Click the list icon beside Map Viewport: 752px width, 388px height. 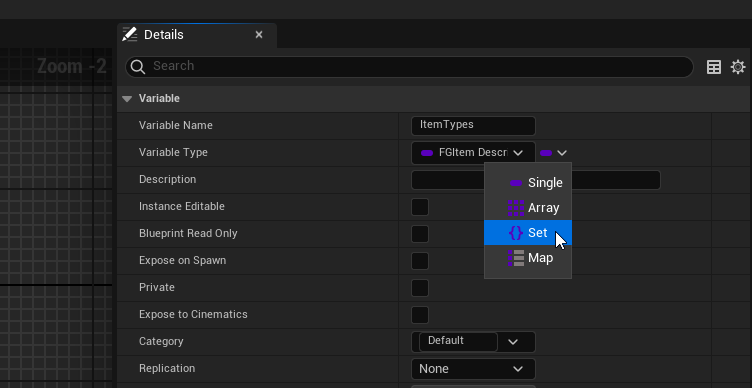516,258
